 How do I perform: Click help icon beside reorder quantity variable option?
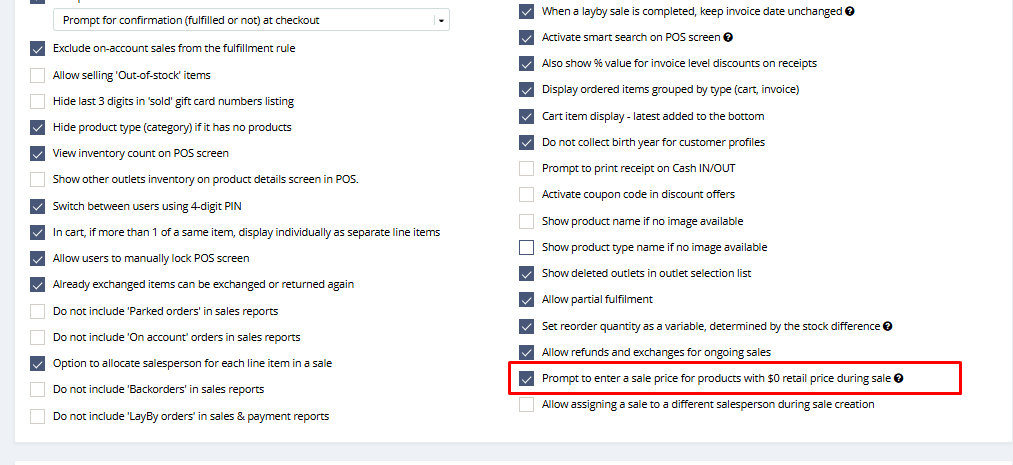point(888,326)
